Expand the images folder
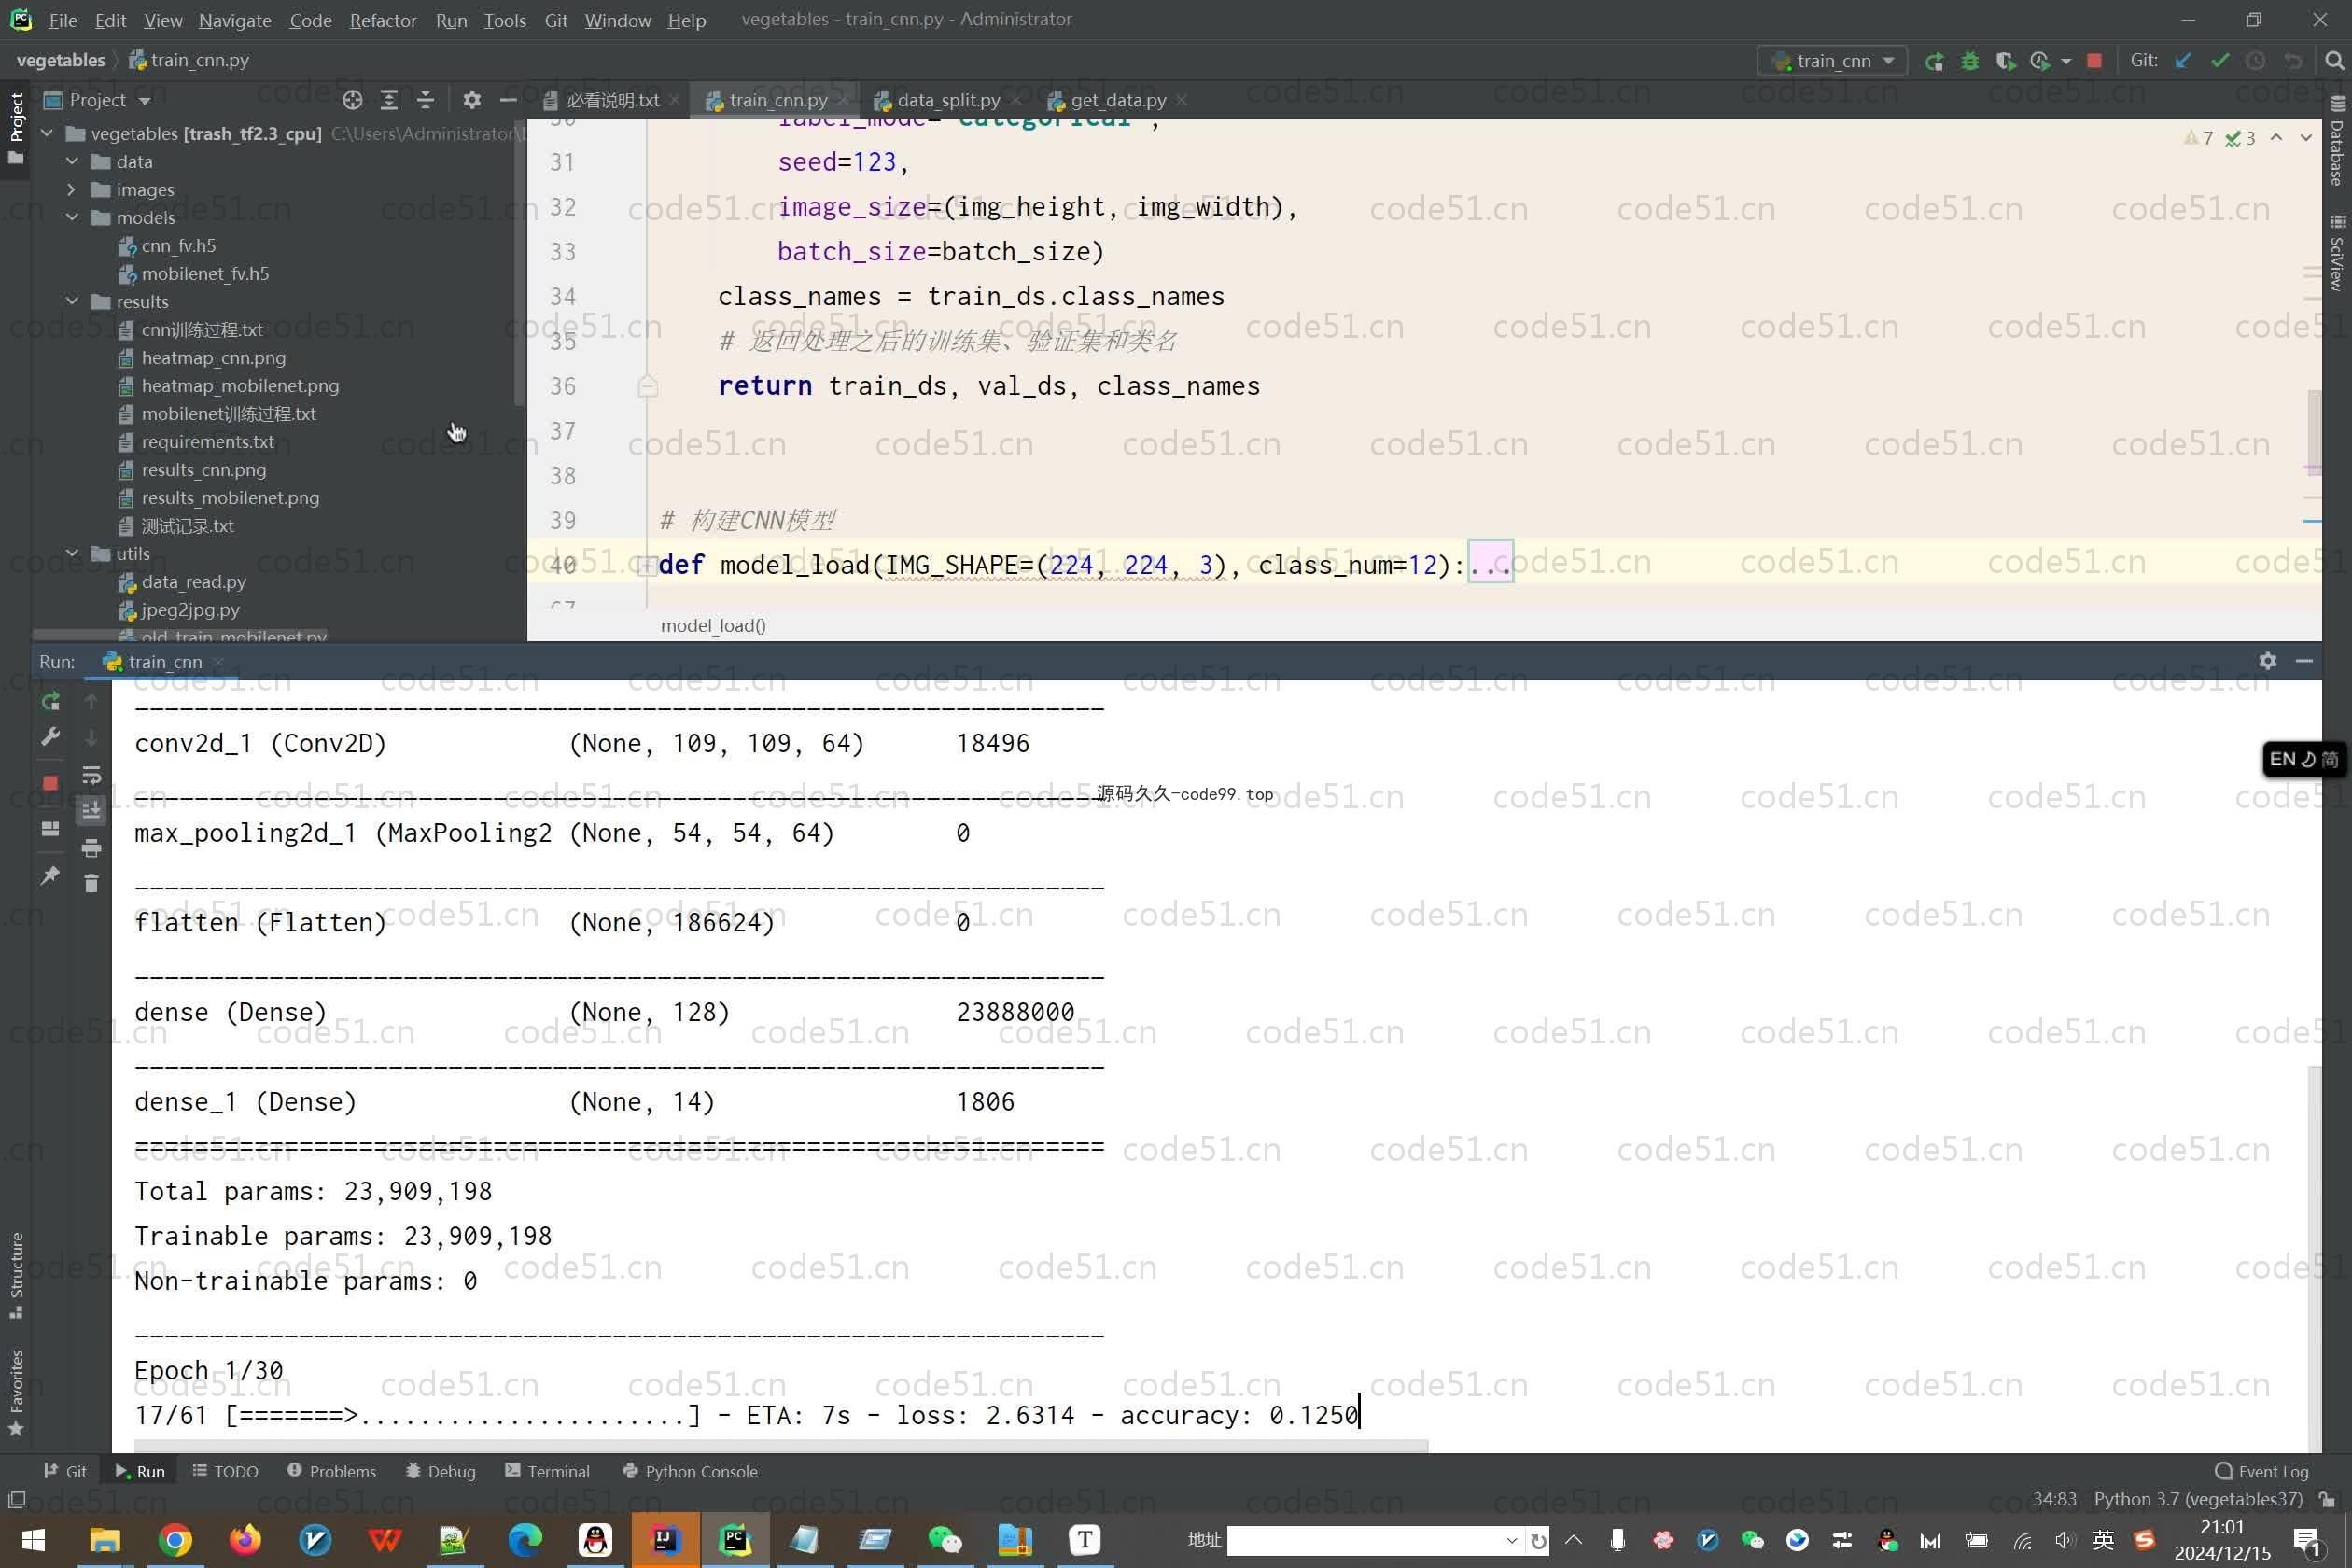2352x1568 pixels. (72, 189)
